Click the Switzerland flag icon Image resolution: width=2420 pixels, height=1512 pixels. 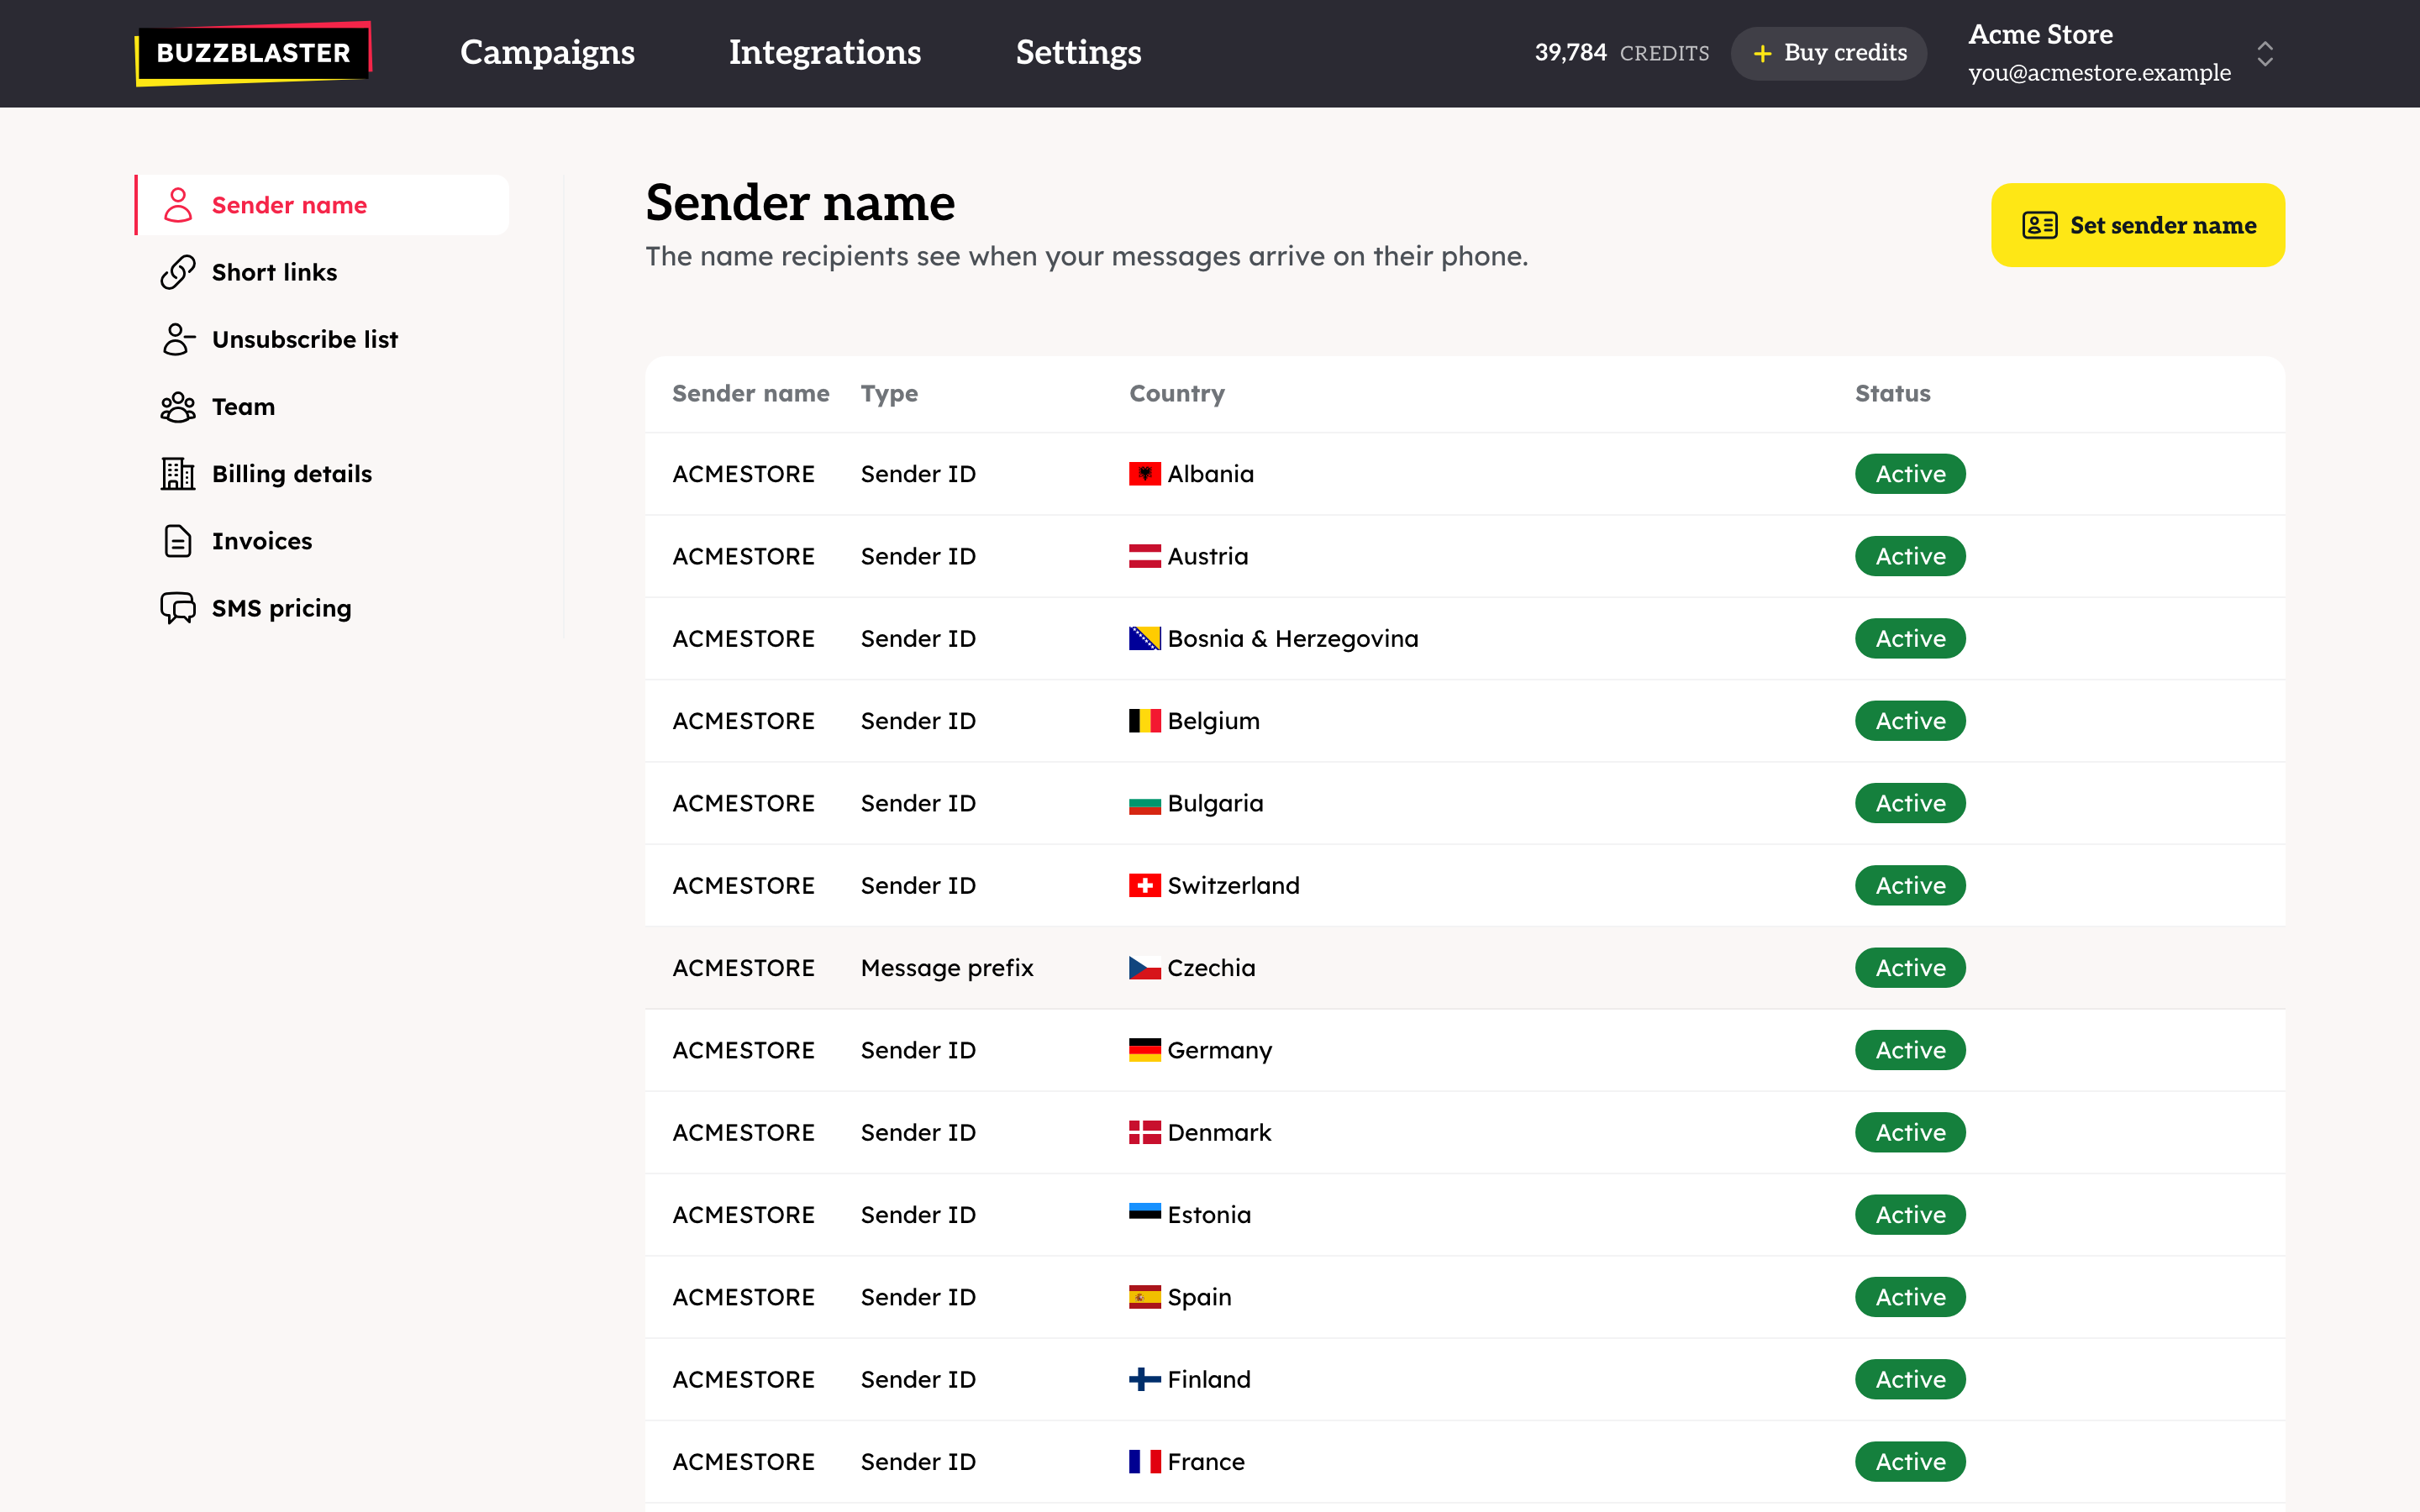pos(1145,885)
